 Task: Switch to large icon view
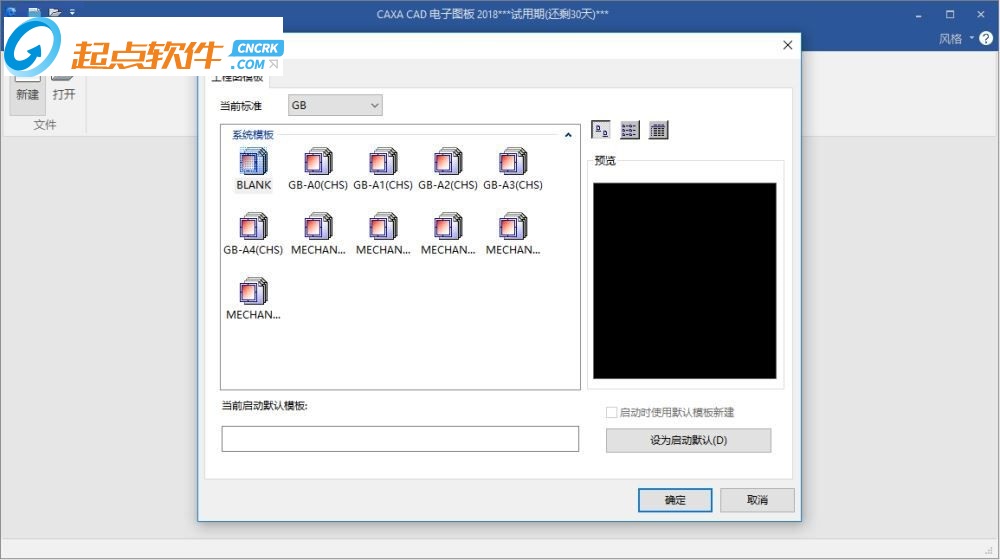(601, 130)
